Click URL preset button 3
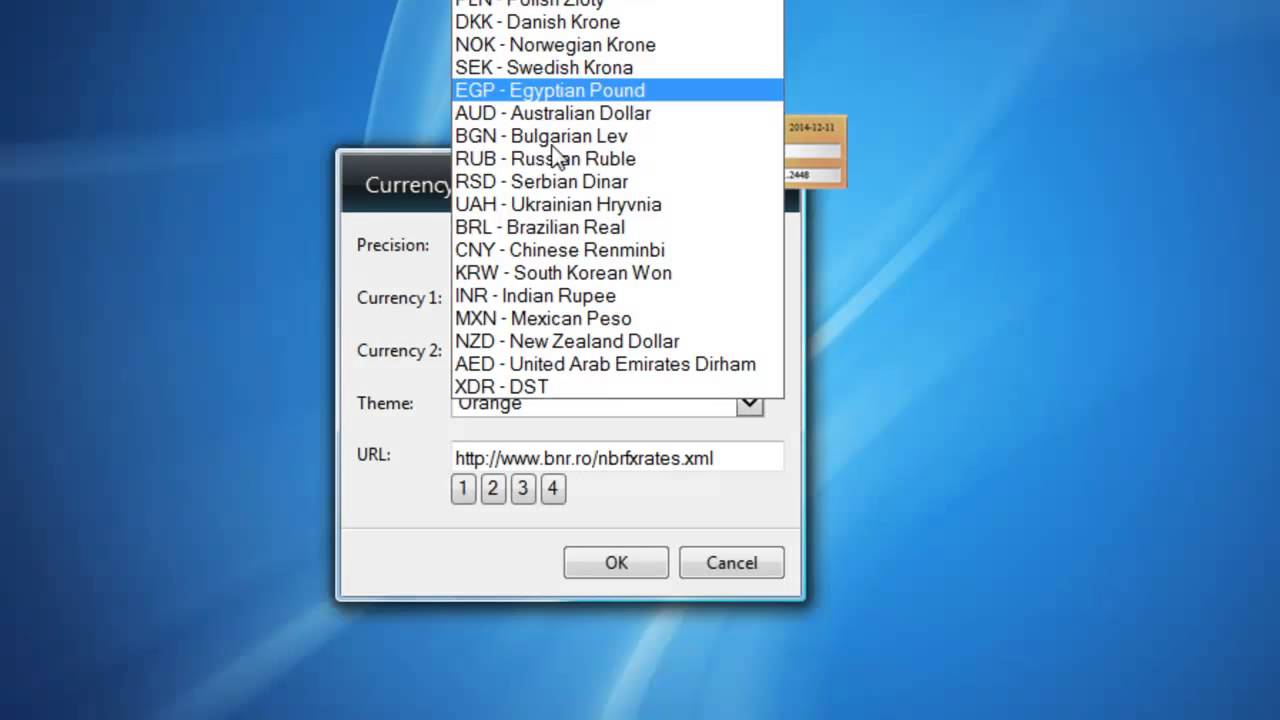This screenshot has width=1280, height=720. (x=523, y=489)
